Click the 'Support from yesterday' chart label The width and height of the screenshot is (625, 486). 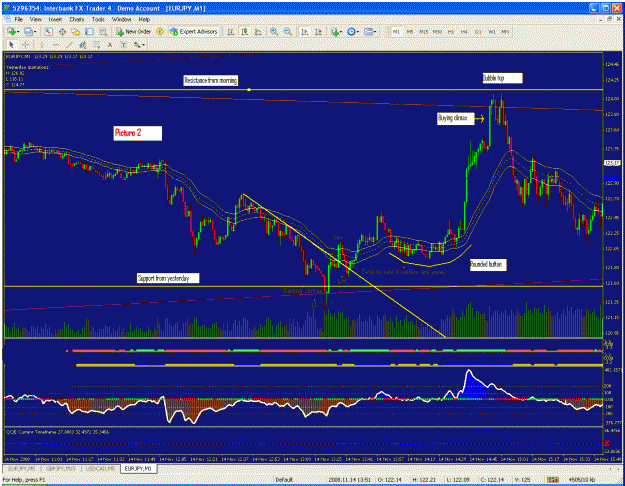pos(168,278)
